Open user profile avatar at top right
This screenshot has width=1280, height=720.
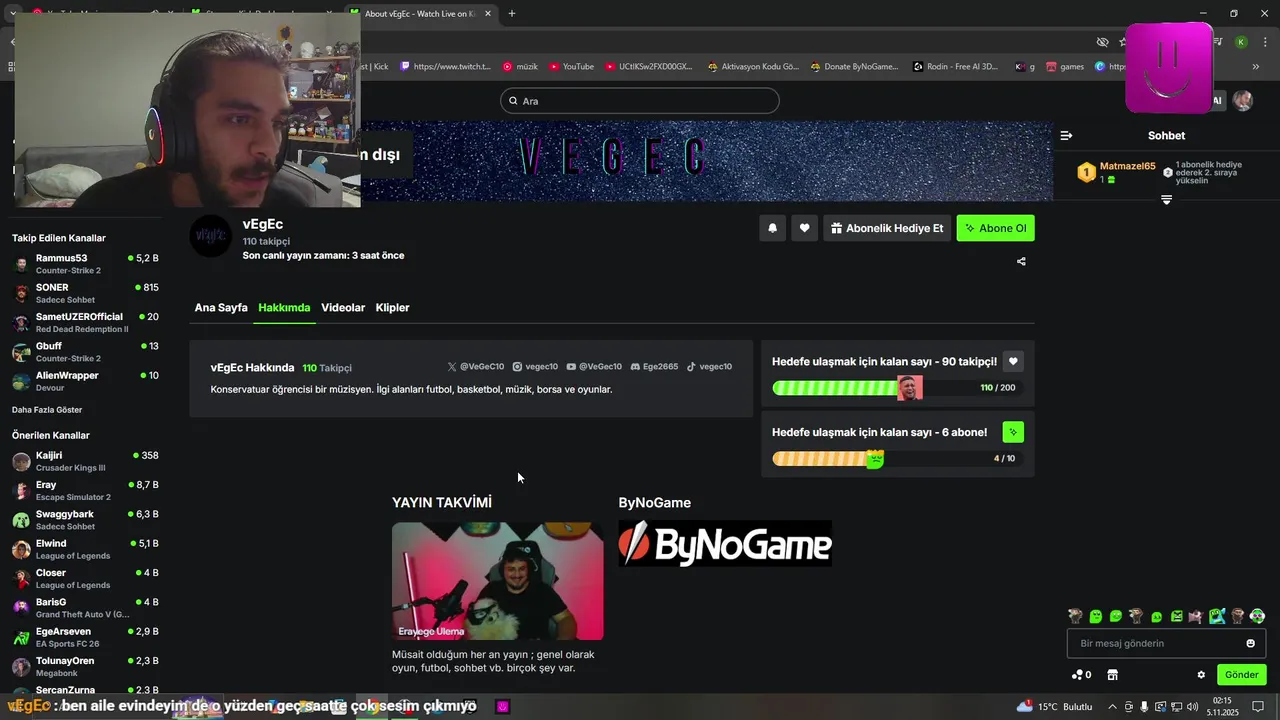pos(1243,100)
